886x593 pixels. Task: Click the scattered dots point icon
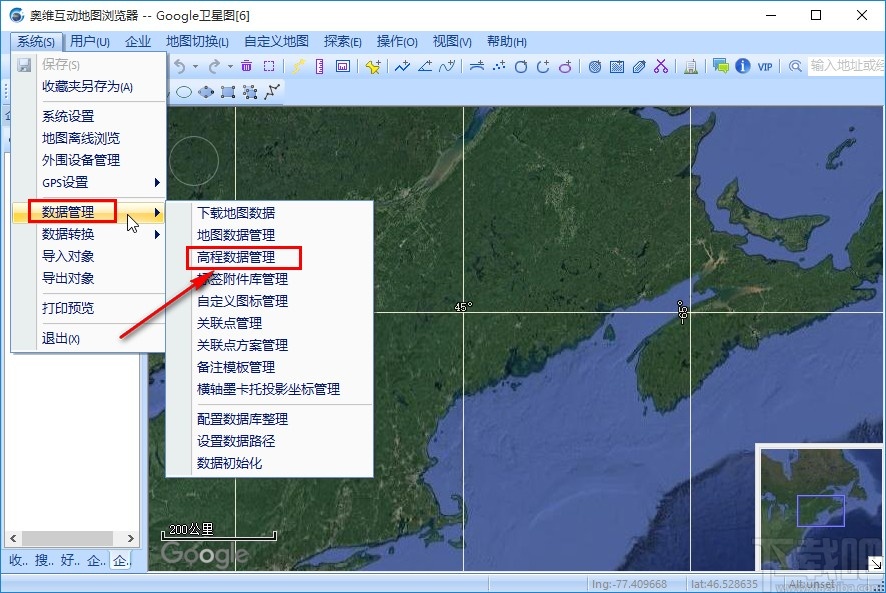click(x=499, y=66)
